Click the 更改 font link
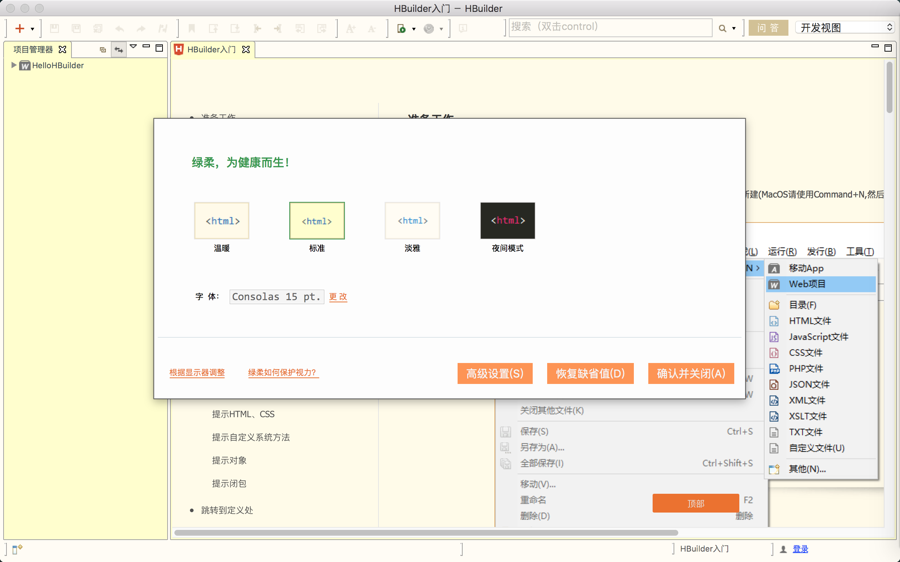 click(338, 297)
